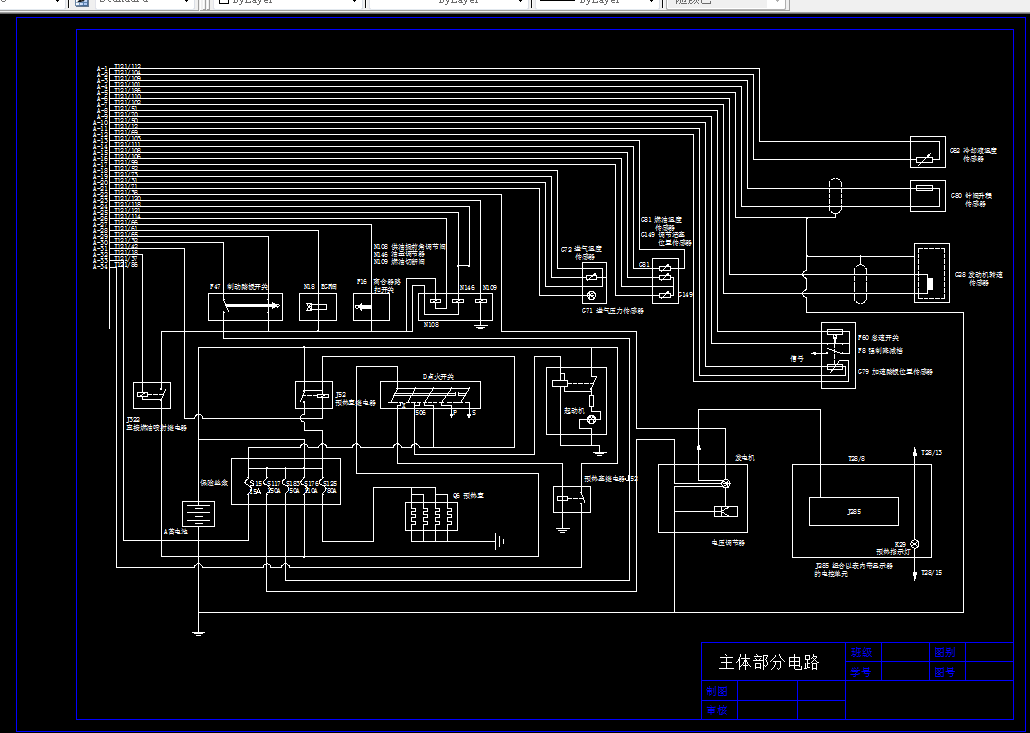The width and height of the screenshot is (1030, 733).
Task: Select the S15 fuse label
Action: (256, 483)
